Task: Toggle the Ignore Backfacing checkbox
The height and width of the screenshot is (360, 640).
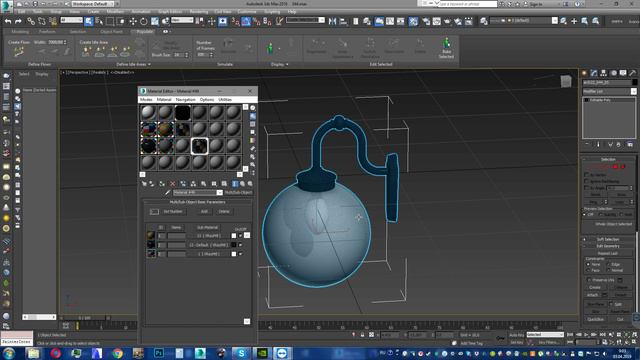Action: (587, 181)
